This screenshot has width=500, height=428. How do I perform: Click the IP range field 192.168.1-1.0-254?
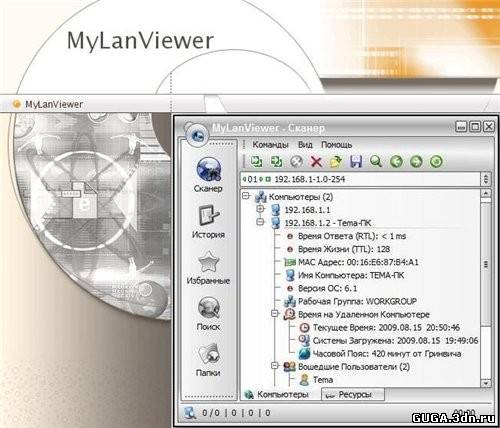coord(360,179)
